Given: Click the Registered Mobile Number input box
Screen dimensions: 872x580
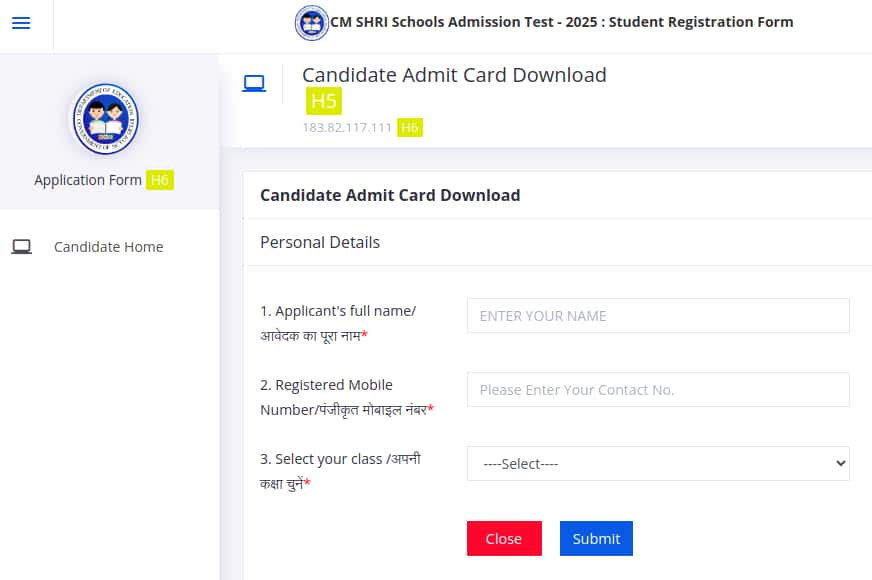Looking at the screenshot, I should point(657,390).
